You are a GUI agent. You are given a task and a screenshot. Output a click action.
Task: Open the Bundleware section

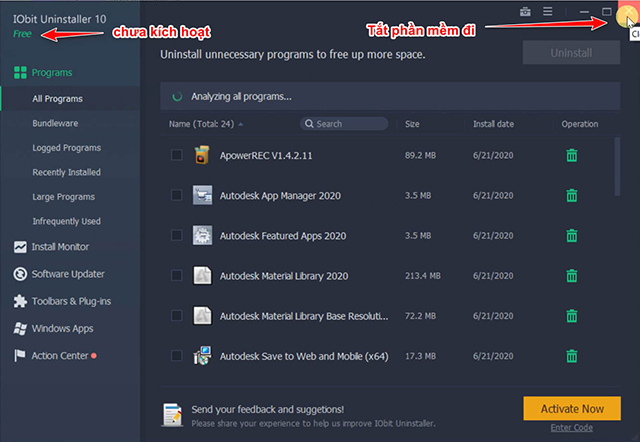[x=55, y=123]
